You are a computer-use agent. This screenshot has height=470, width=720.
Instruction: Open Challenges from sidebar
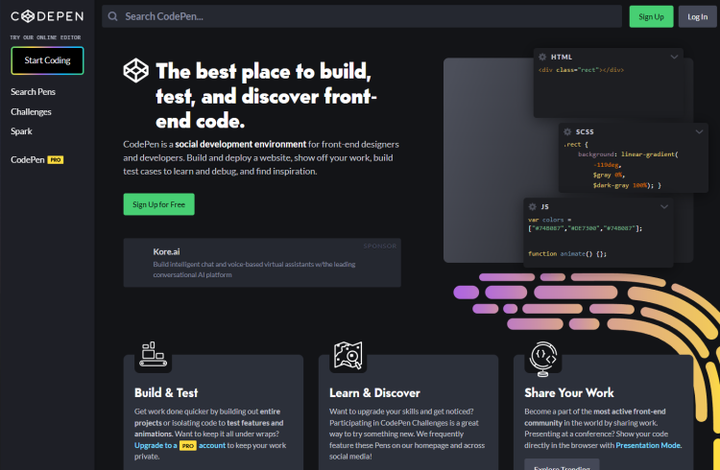coord(31,112)
